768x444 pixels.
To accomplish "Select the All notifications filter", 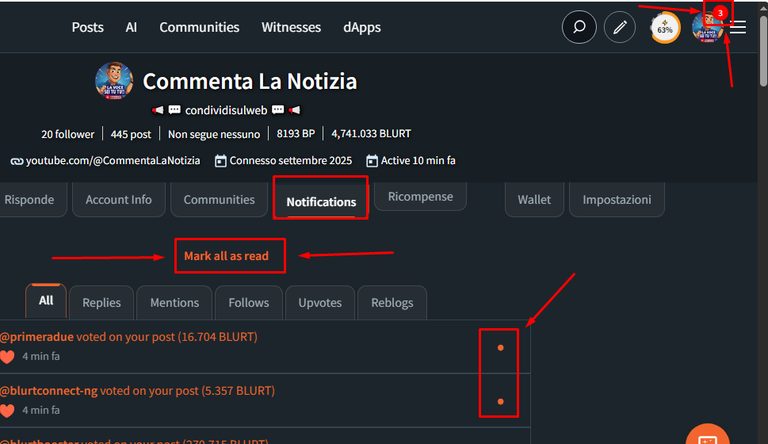I will click(46, 301).
